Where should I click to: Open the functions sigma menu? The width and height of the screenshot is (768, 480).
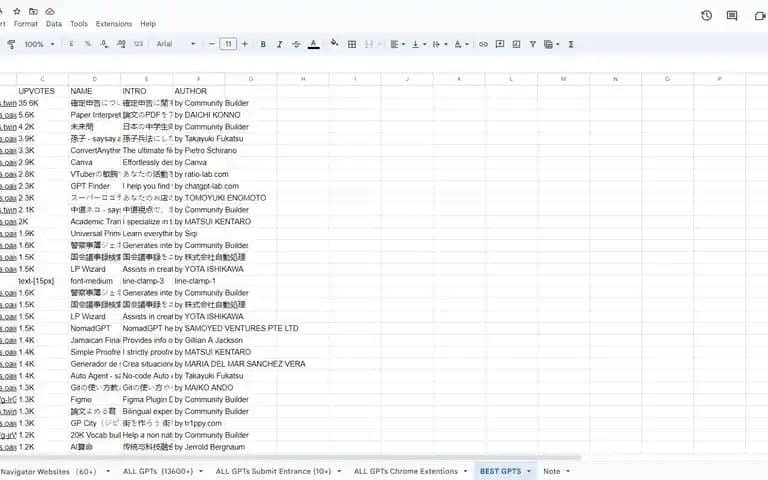click(571, 44)
